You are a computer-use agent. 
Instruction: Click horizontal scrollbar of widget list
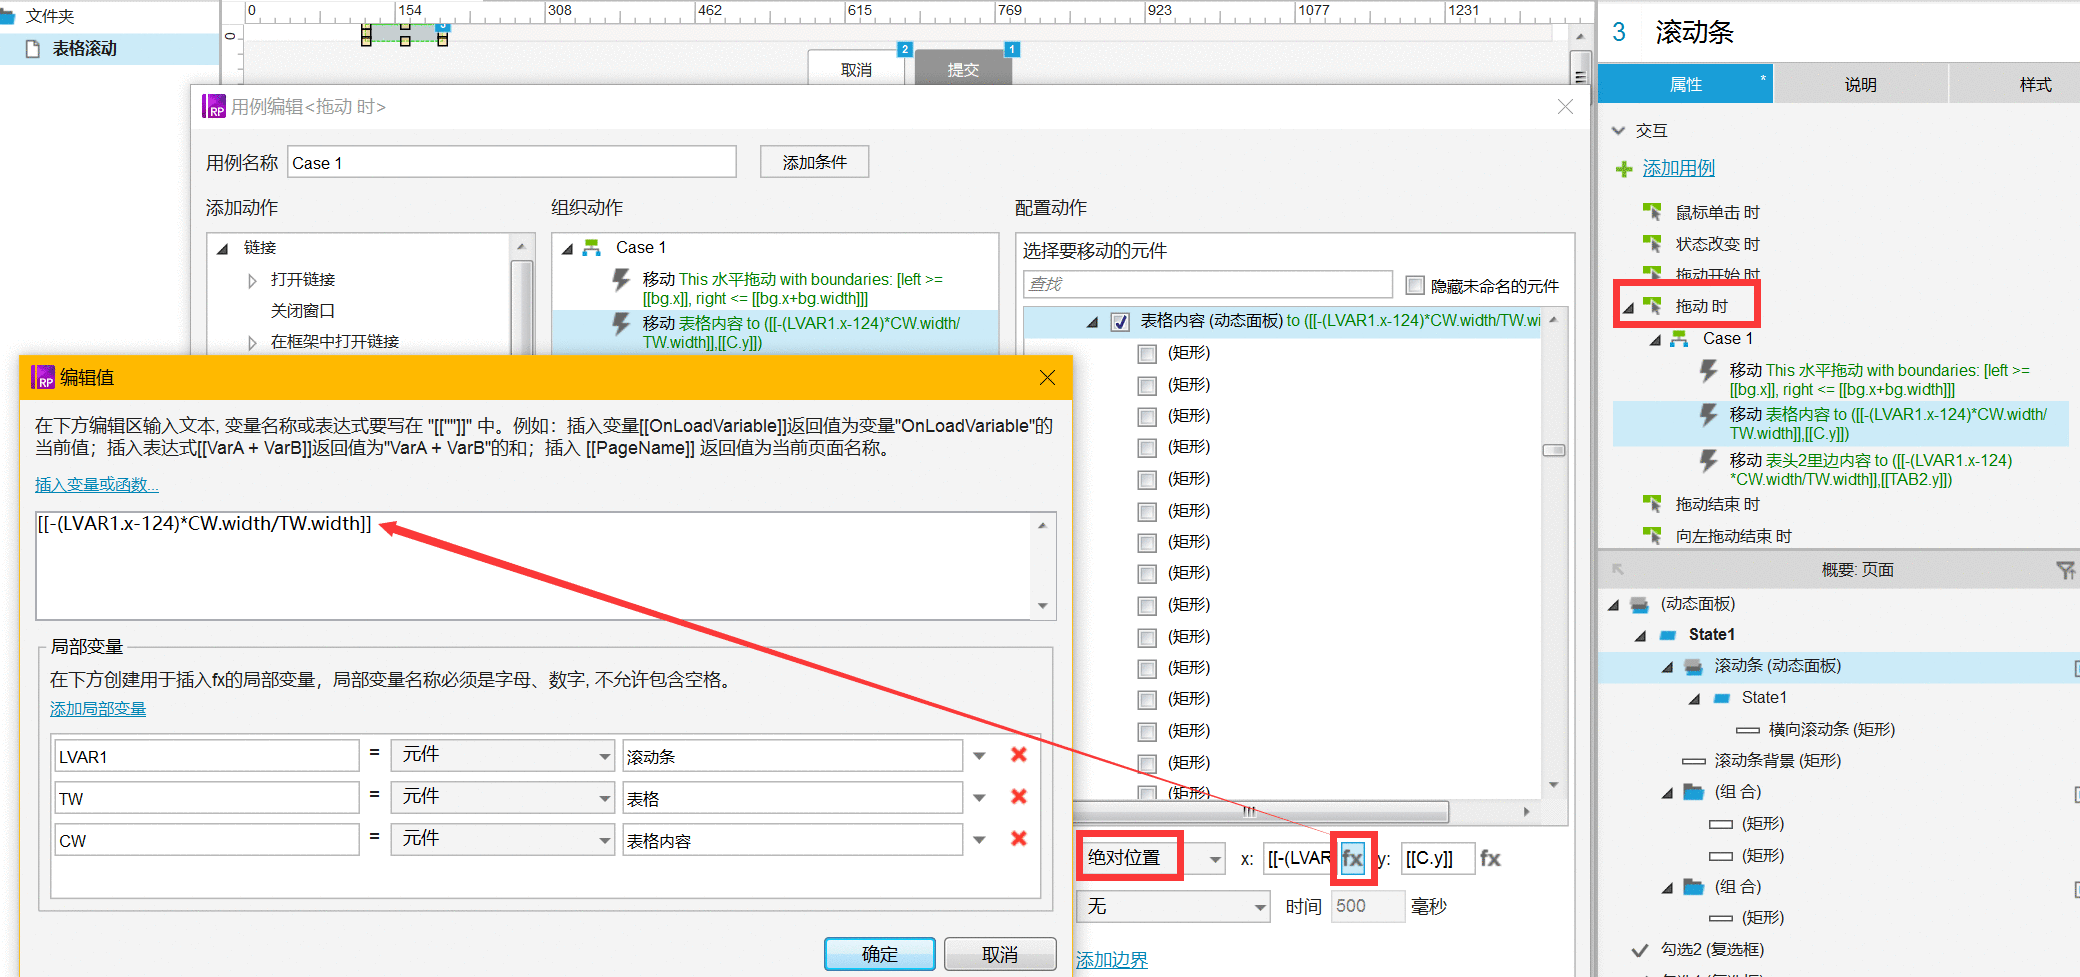point(1260,811)
